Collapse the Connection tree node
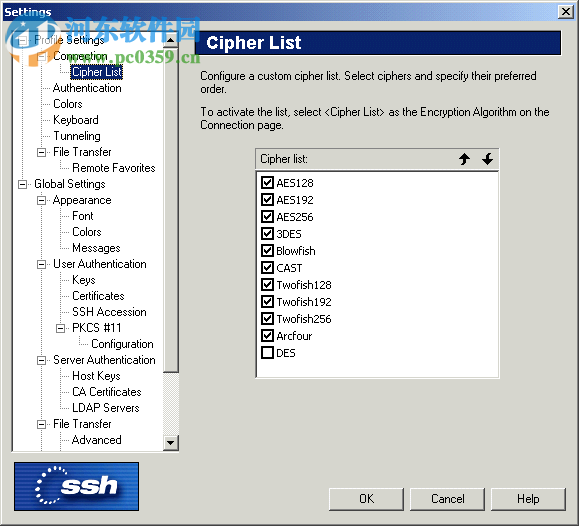This screenshot has height=526, width=579. (x=42, y=56)
